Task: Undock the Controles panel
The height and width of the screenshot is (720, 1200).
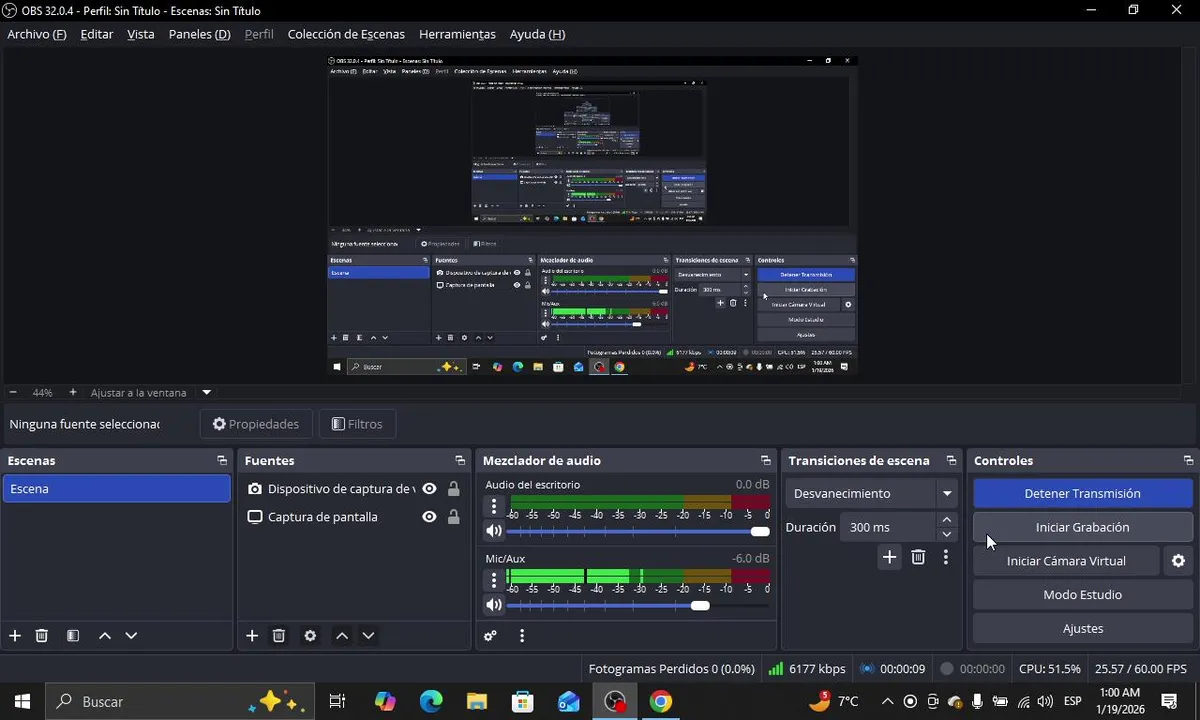Action: pos(1188,461)
